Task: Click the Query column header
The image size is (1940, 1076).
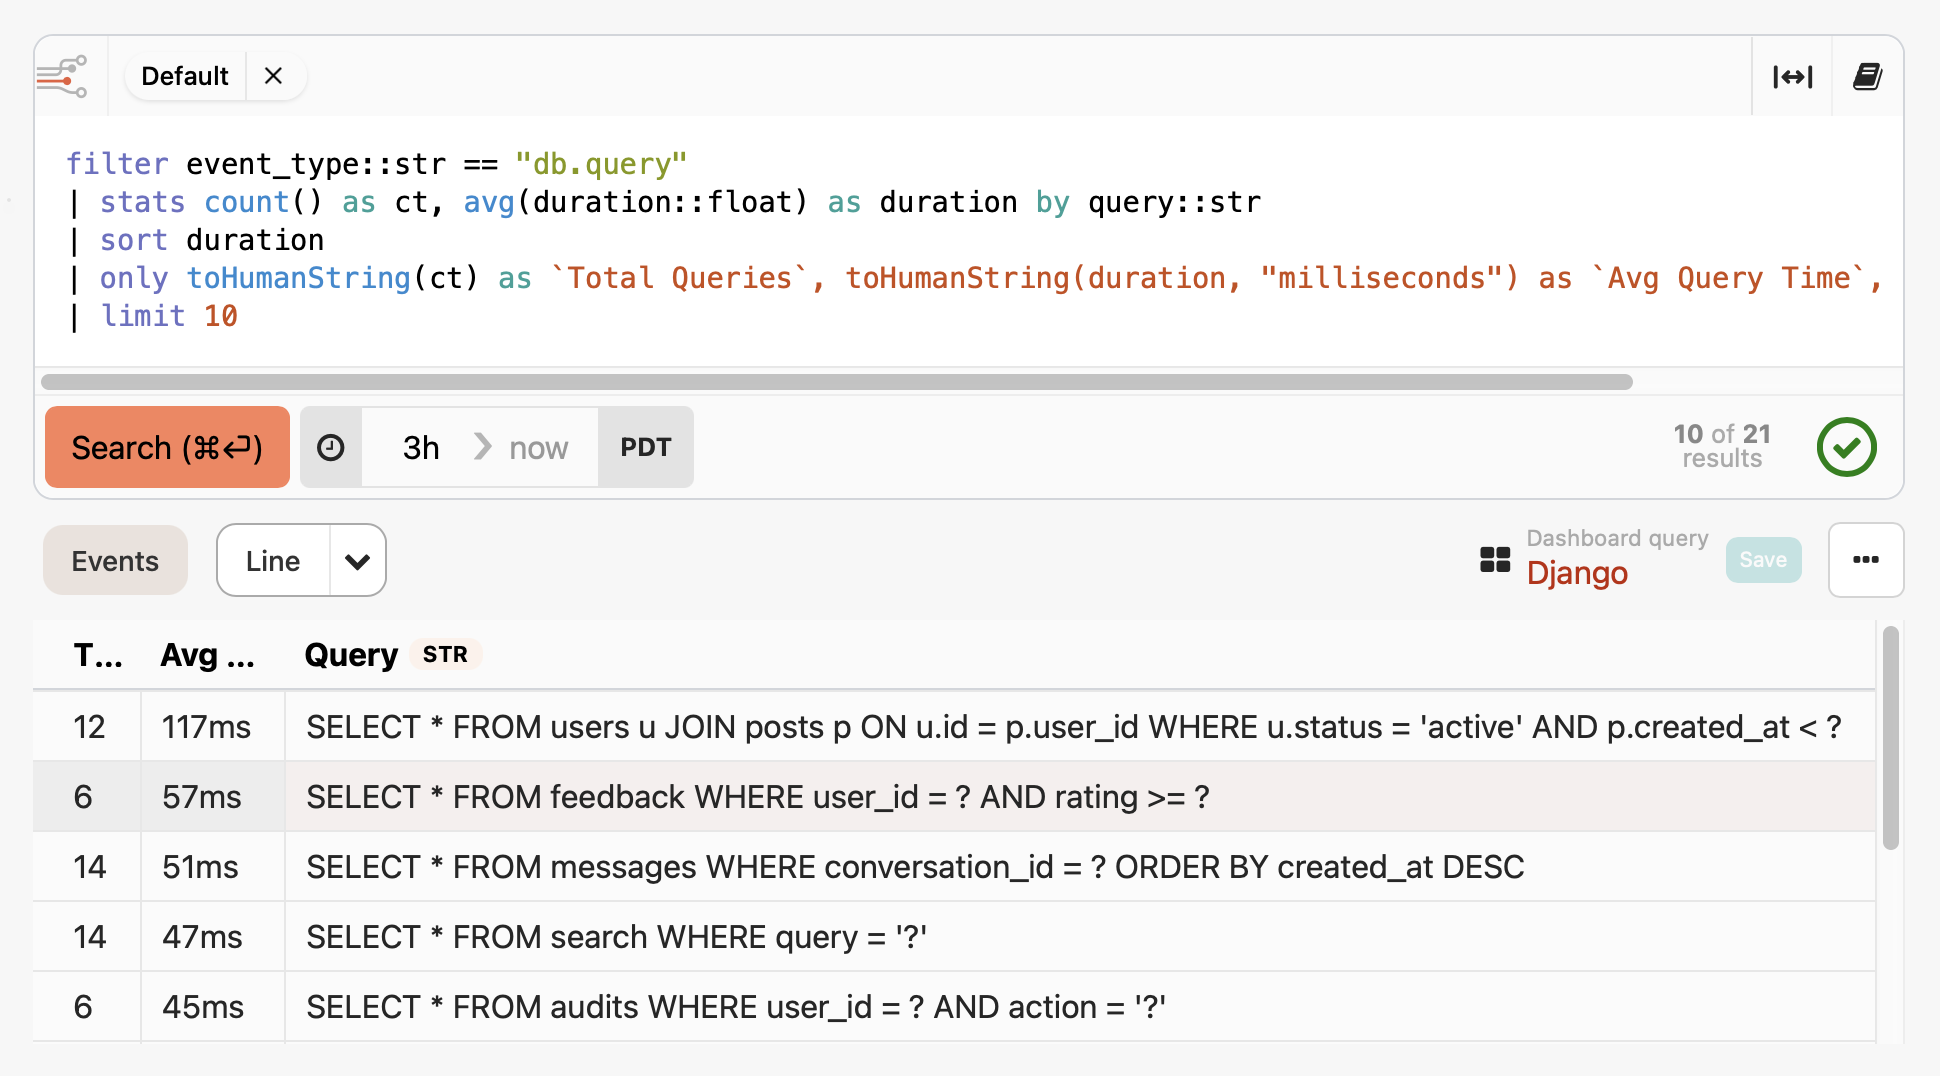Action: tap(351, 655)
